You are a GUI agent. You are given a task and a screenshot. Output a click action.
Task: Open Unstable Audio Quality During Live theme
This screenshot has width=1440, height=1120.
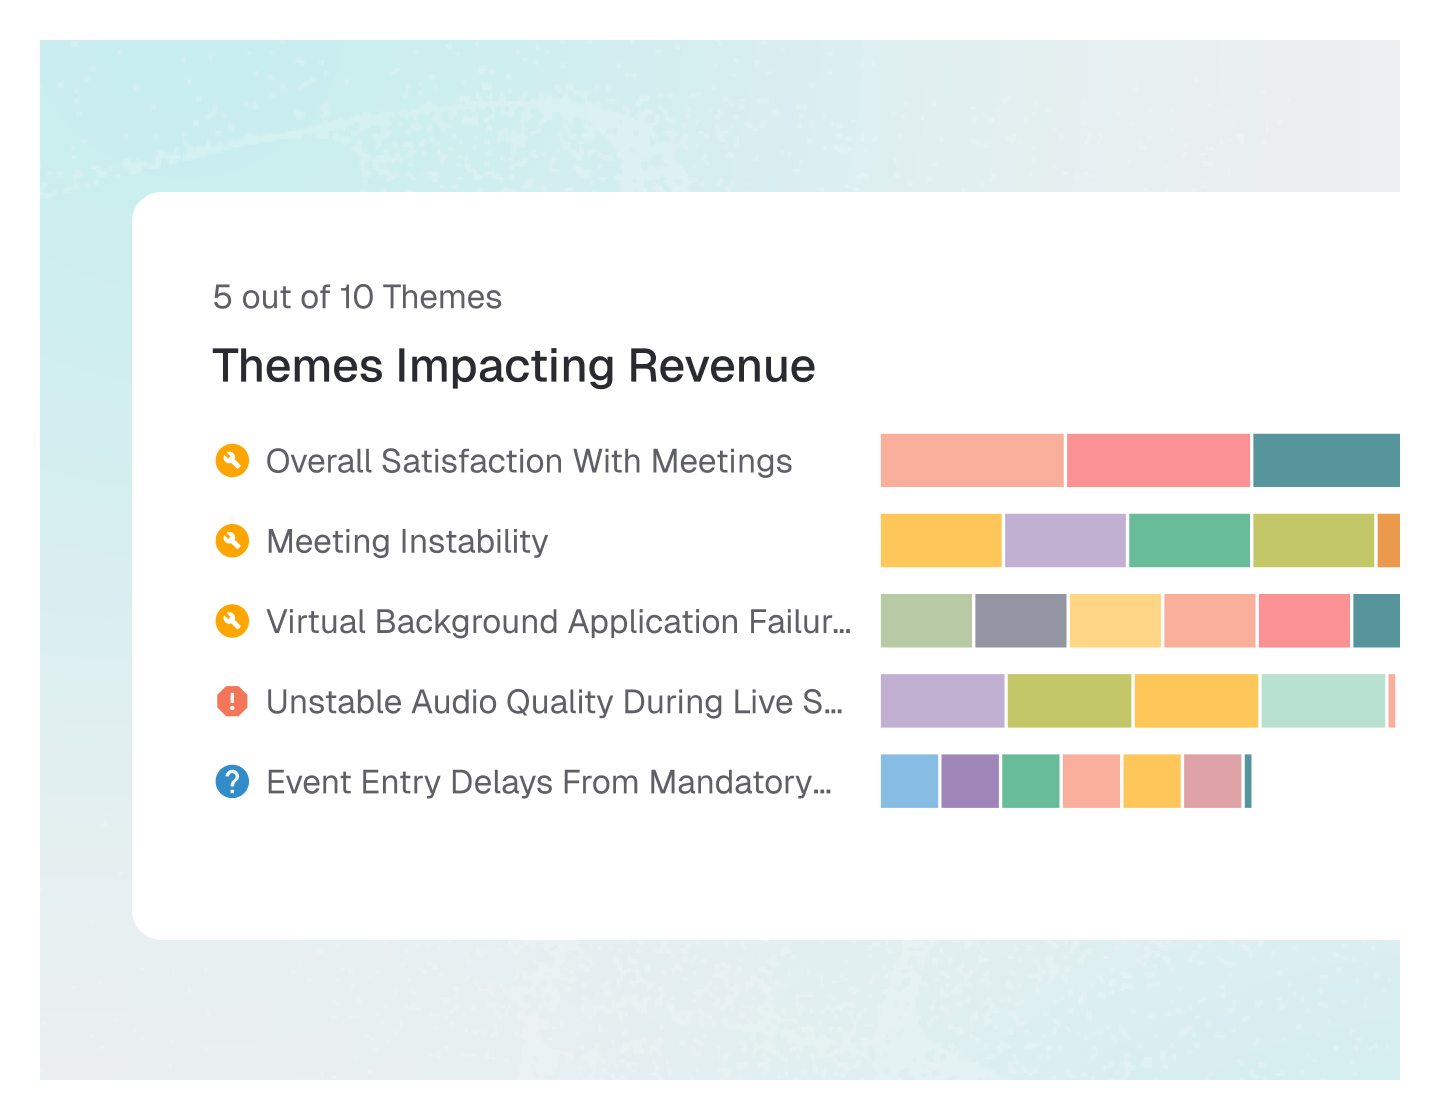555,701
